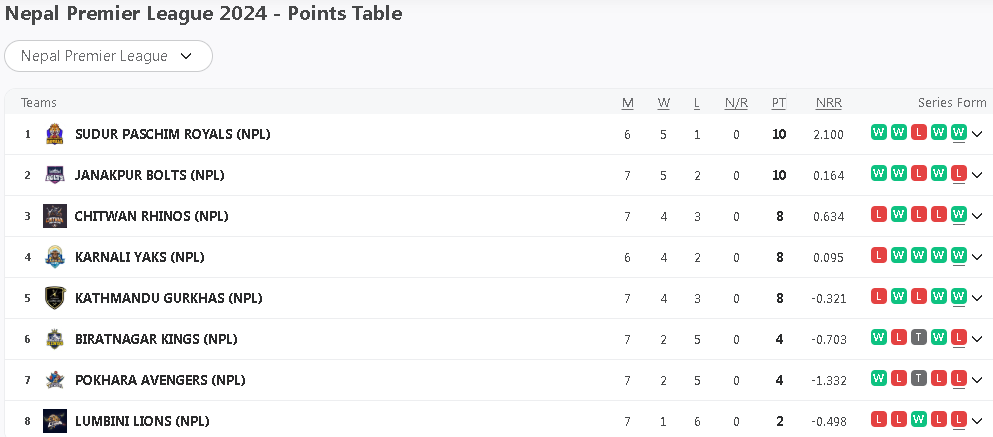Click the Sudur Paschim Royals team logo
The image size is (993, 437).
click(x=55, y=134)
